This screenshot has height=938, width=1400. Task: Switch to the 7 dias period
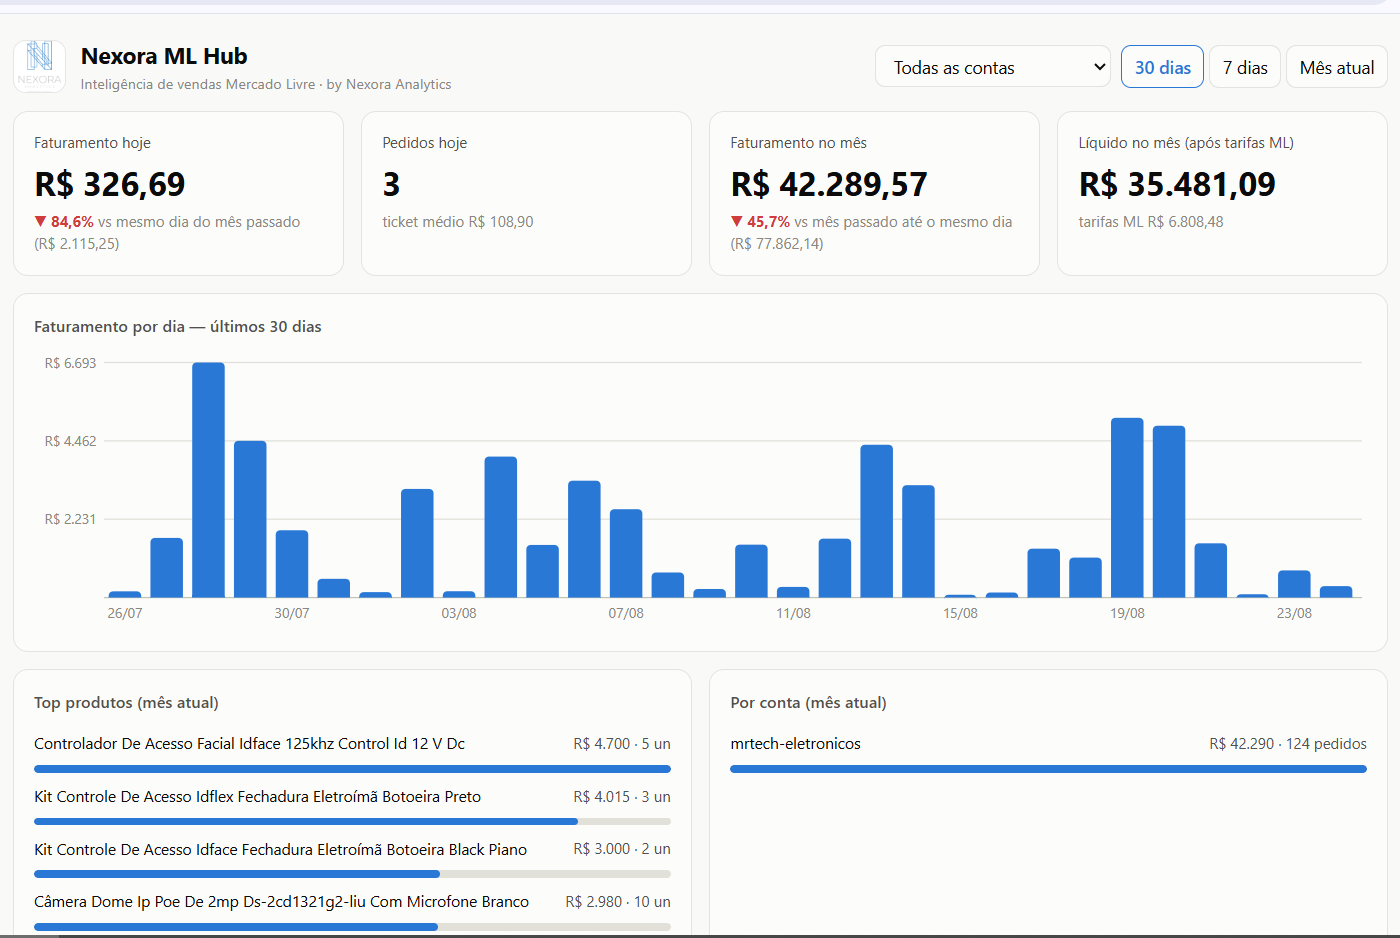(1245, 67)
